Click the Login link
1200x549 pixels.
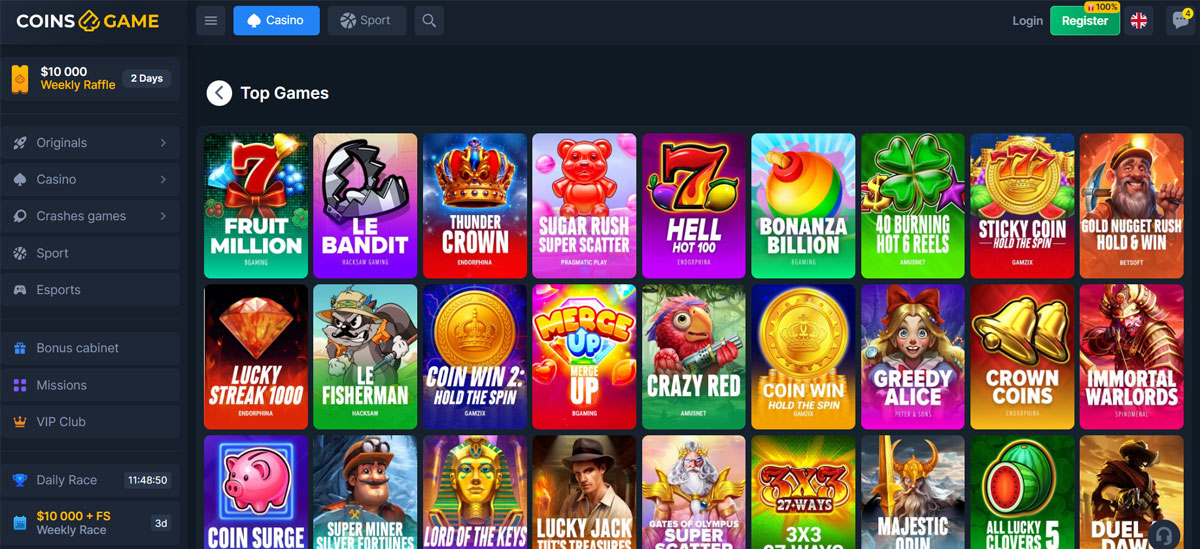click(1027, 20)
